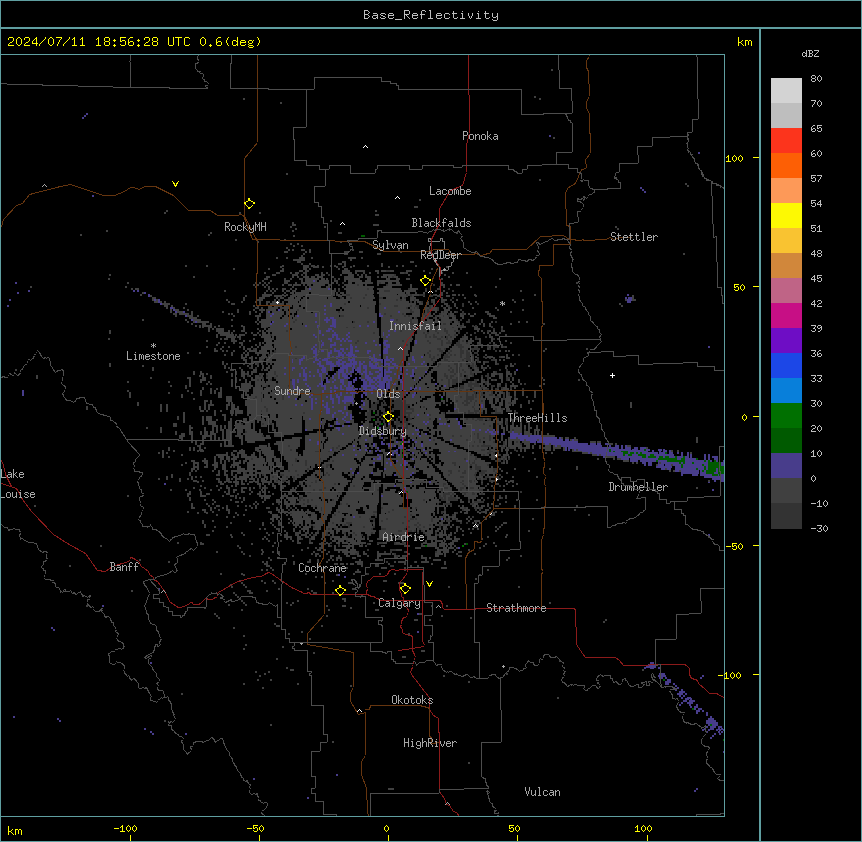Image resolution: width=862 pixels, height=842 pixels.
Task: Click the Olds town label
Action: 388,394
